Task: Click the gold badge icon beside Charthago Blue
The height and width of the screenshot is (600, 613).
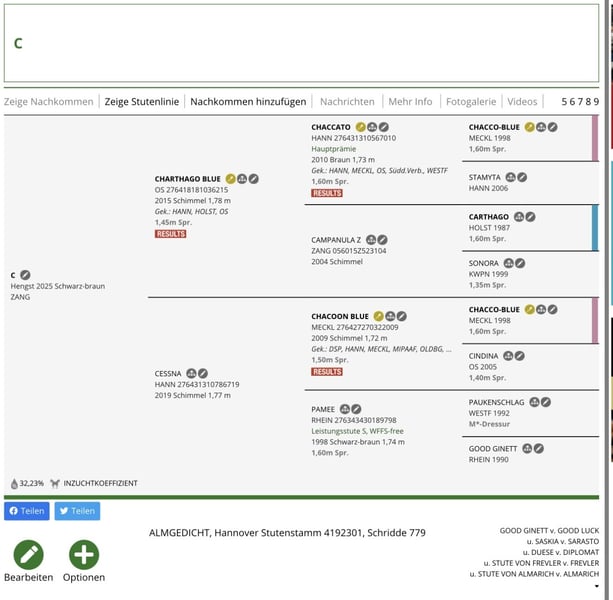Action: pos(231,179)
